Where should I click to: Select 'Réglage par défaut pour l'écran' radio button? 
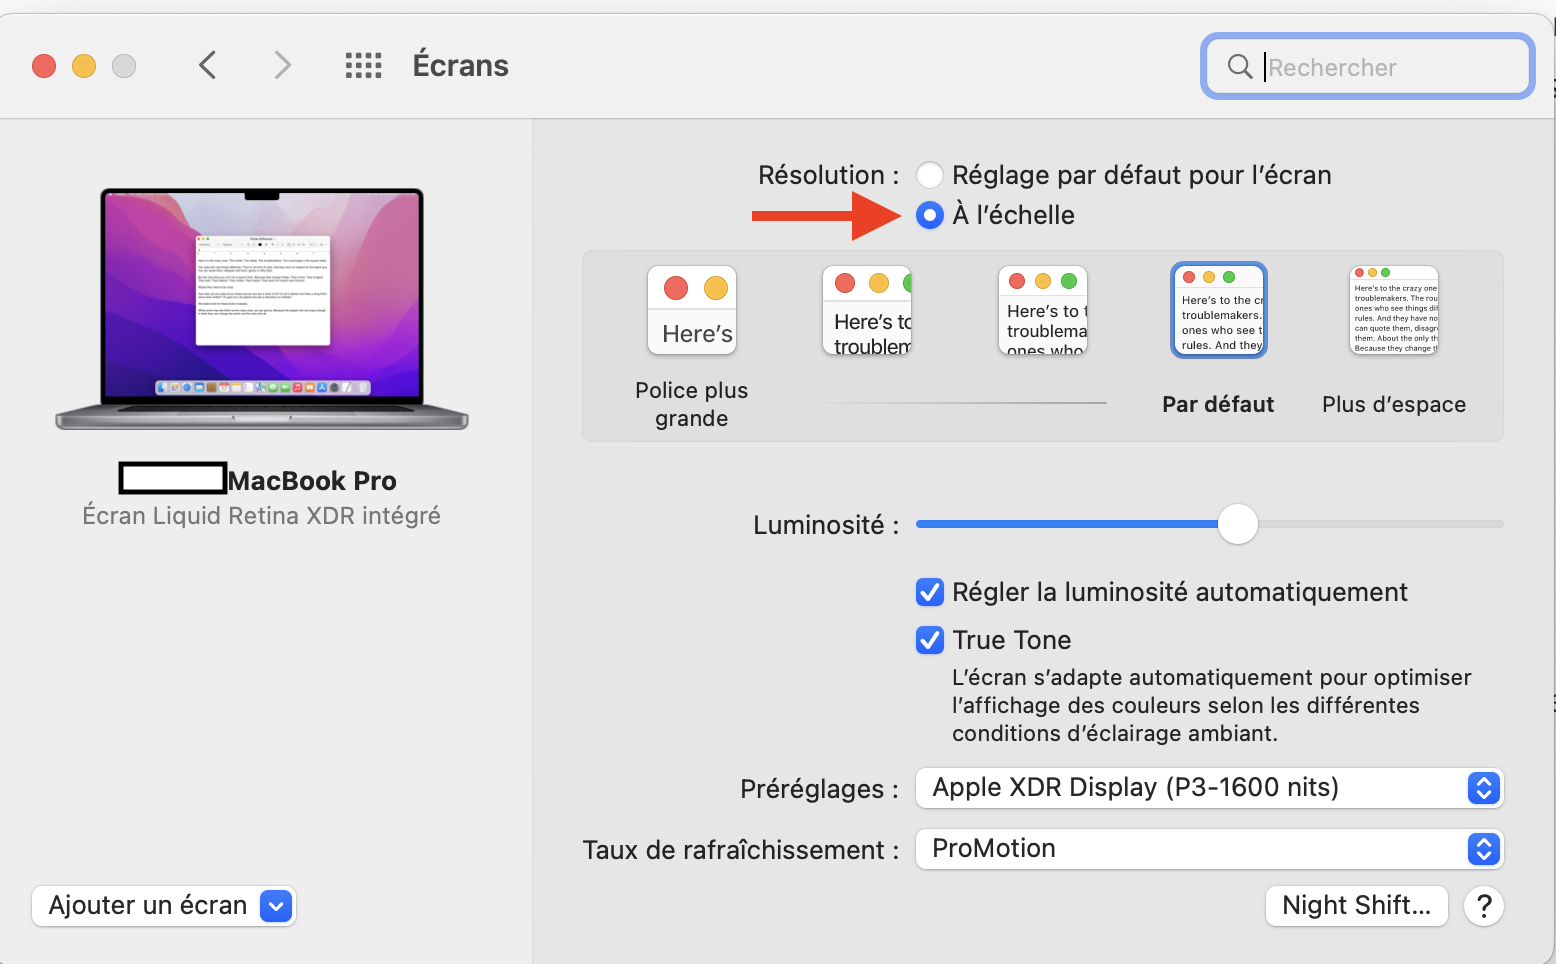(930, 175)
